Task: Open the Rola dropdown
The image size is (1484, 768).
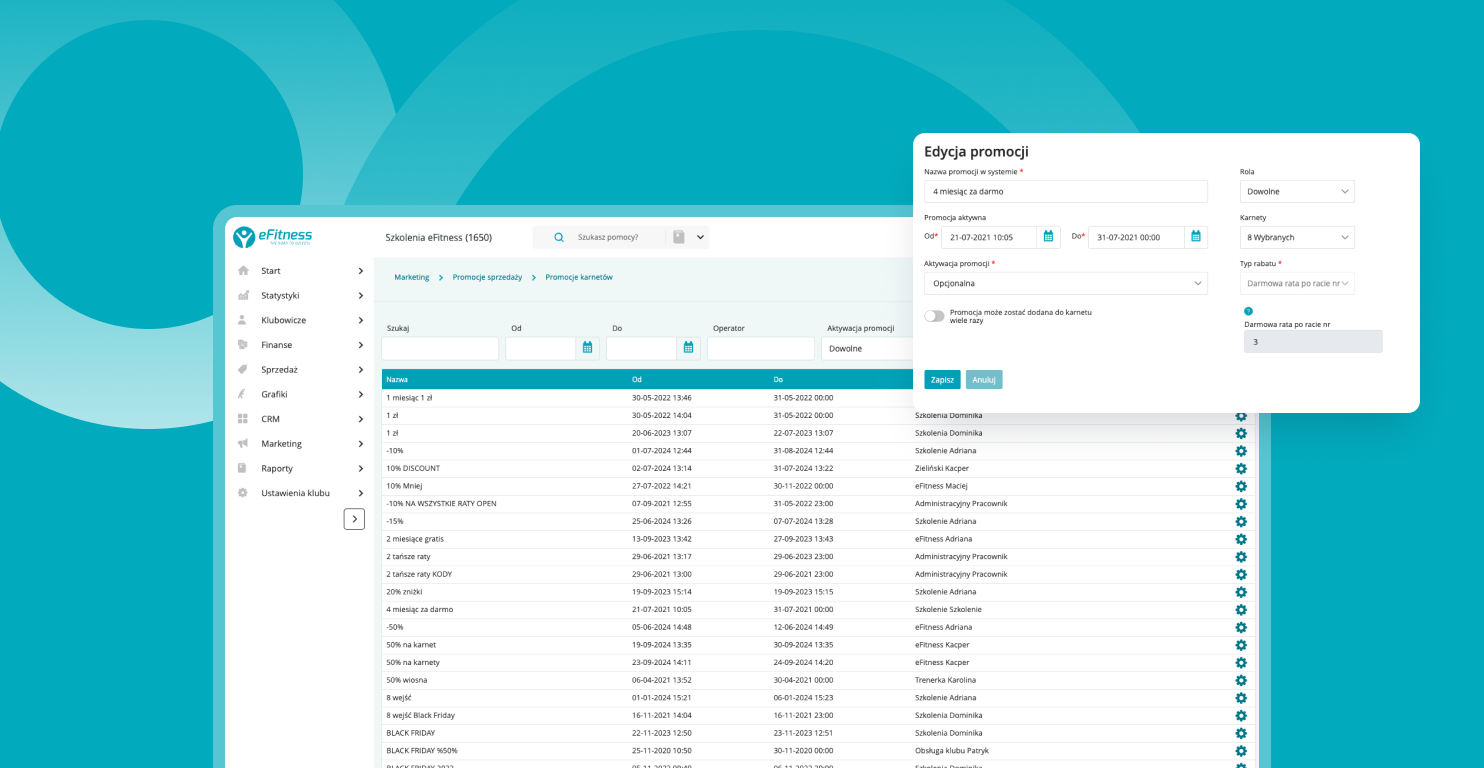Action: tap(1296, 192)
